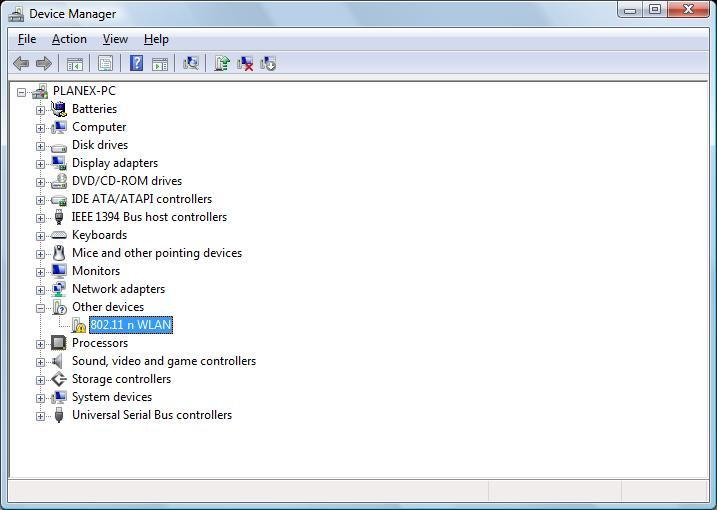Image resolution: width=717 pixels, height=510 pixels.
Task: Select the Sound speaker icon
Action: (x=58, y=361)
